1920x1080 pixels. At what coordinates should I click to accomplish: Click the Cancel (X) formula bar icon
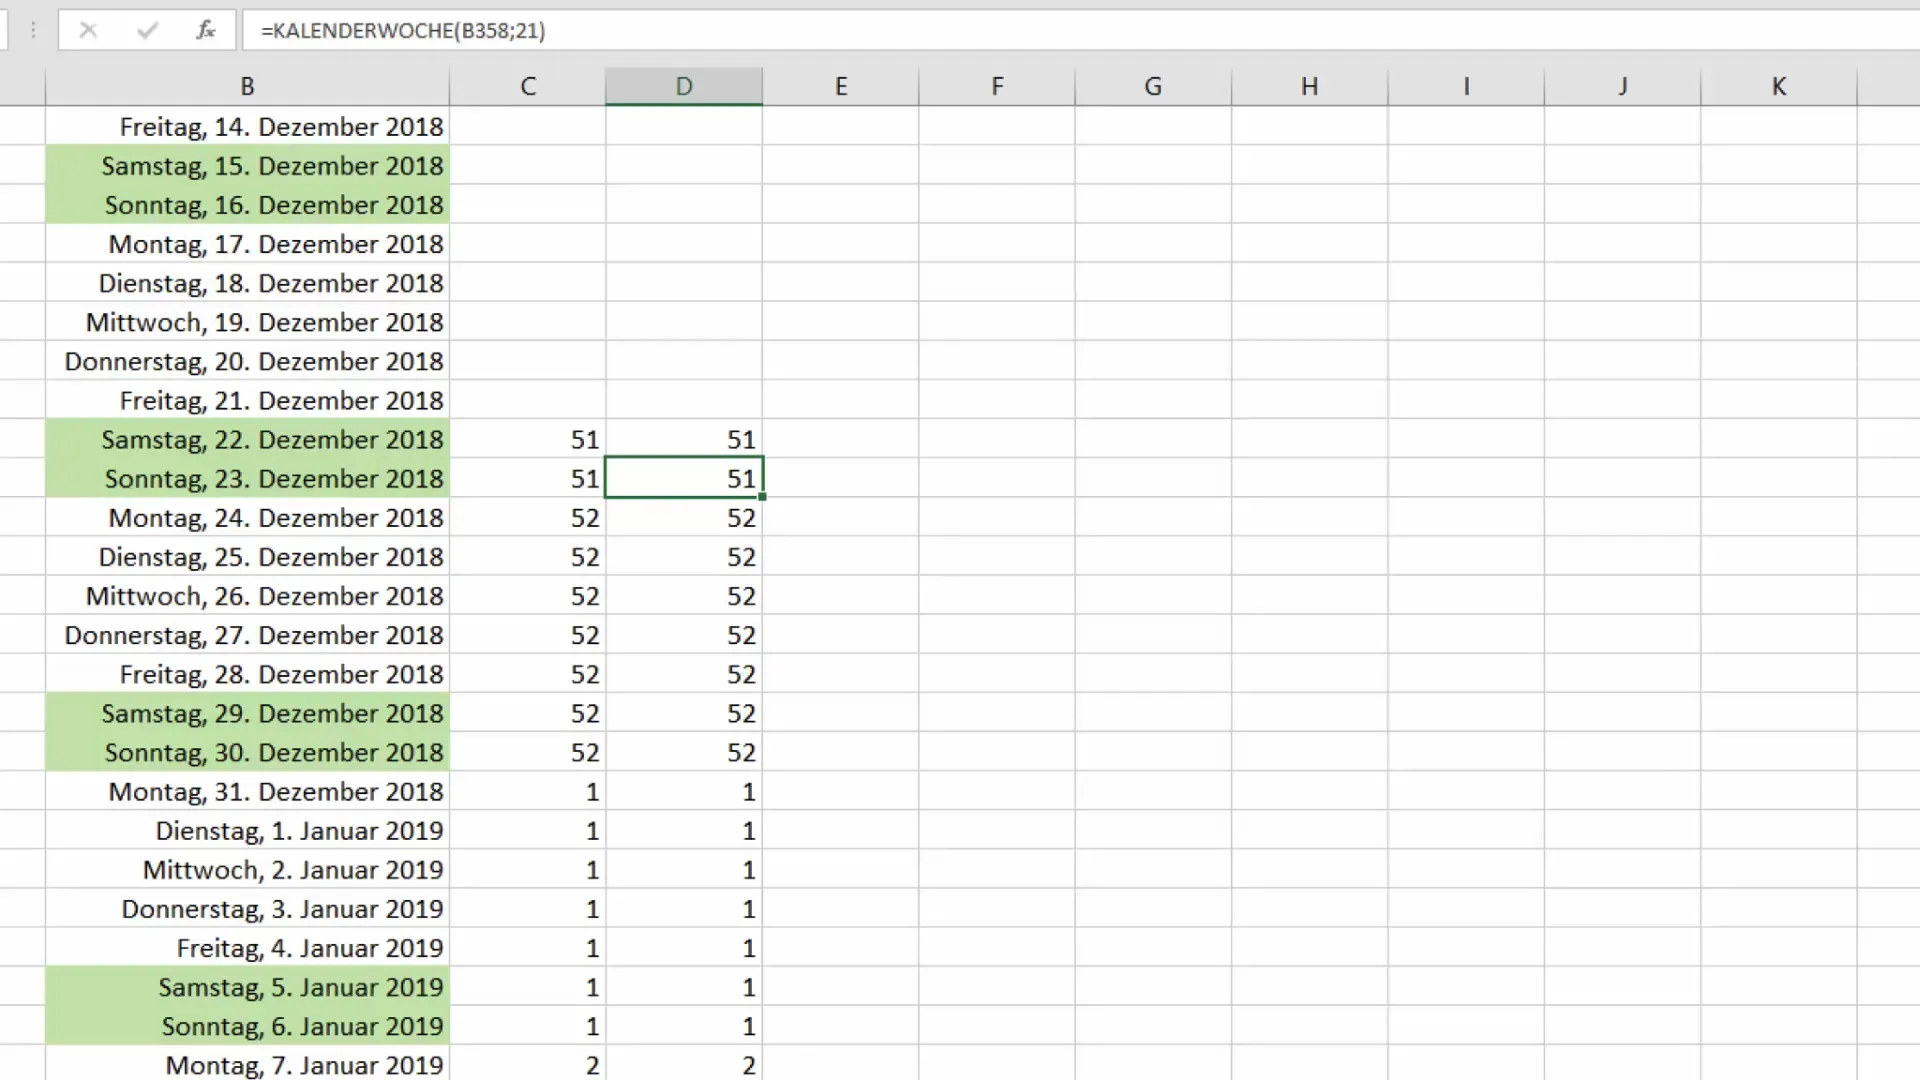(x=88, y=30)
